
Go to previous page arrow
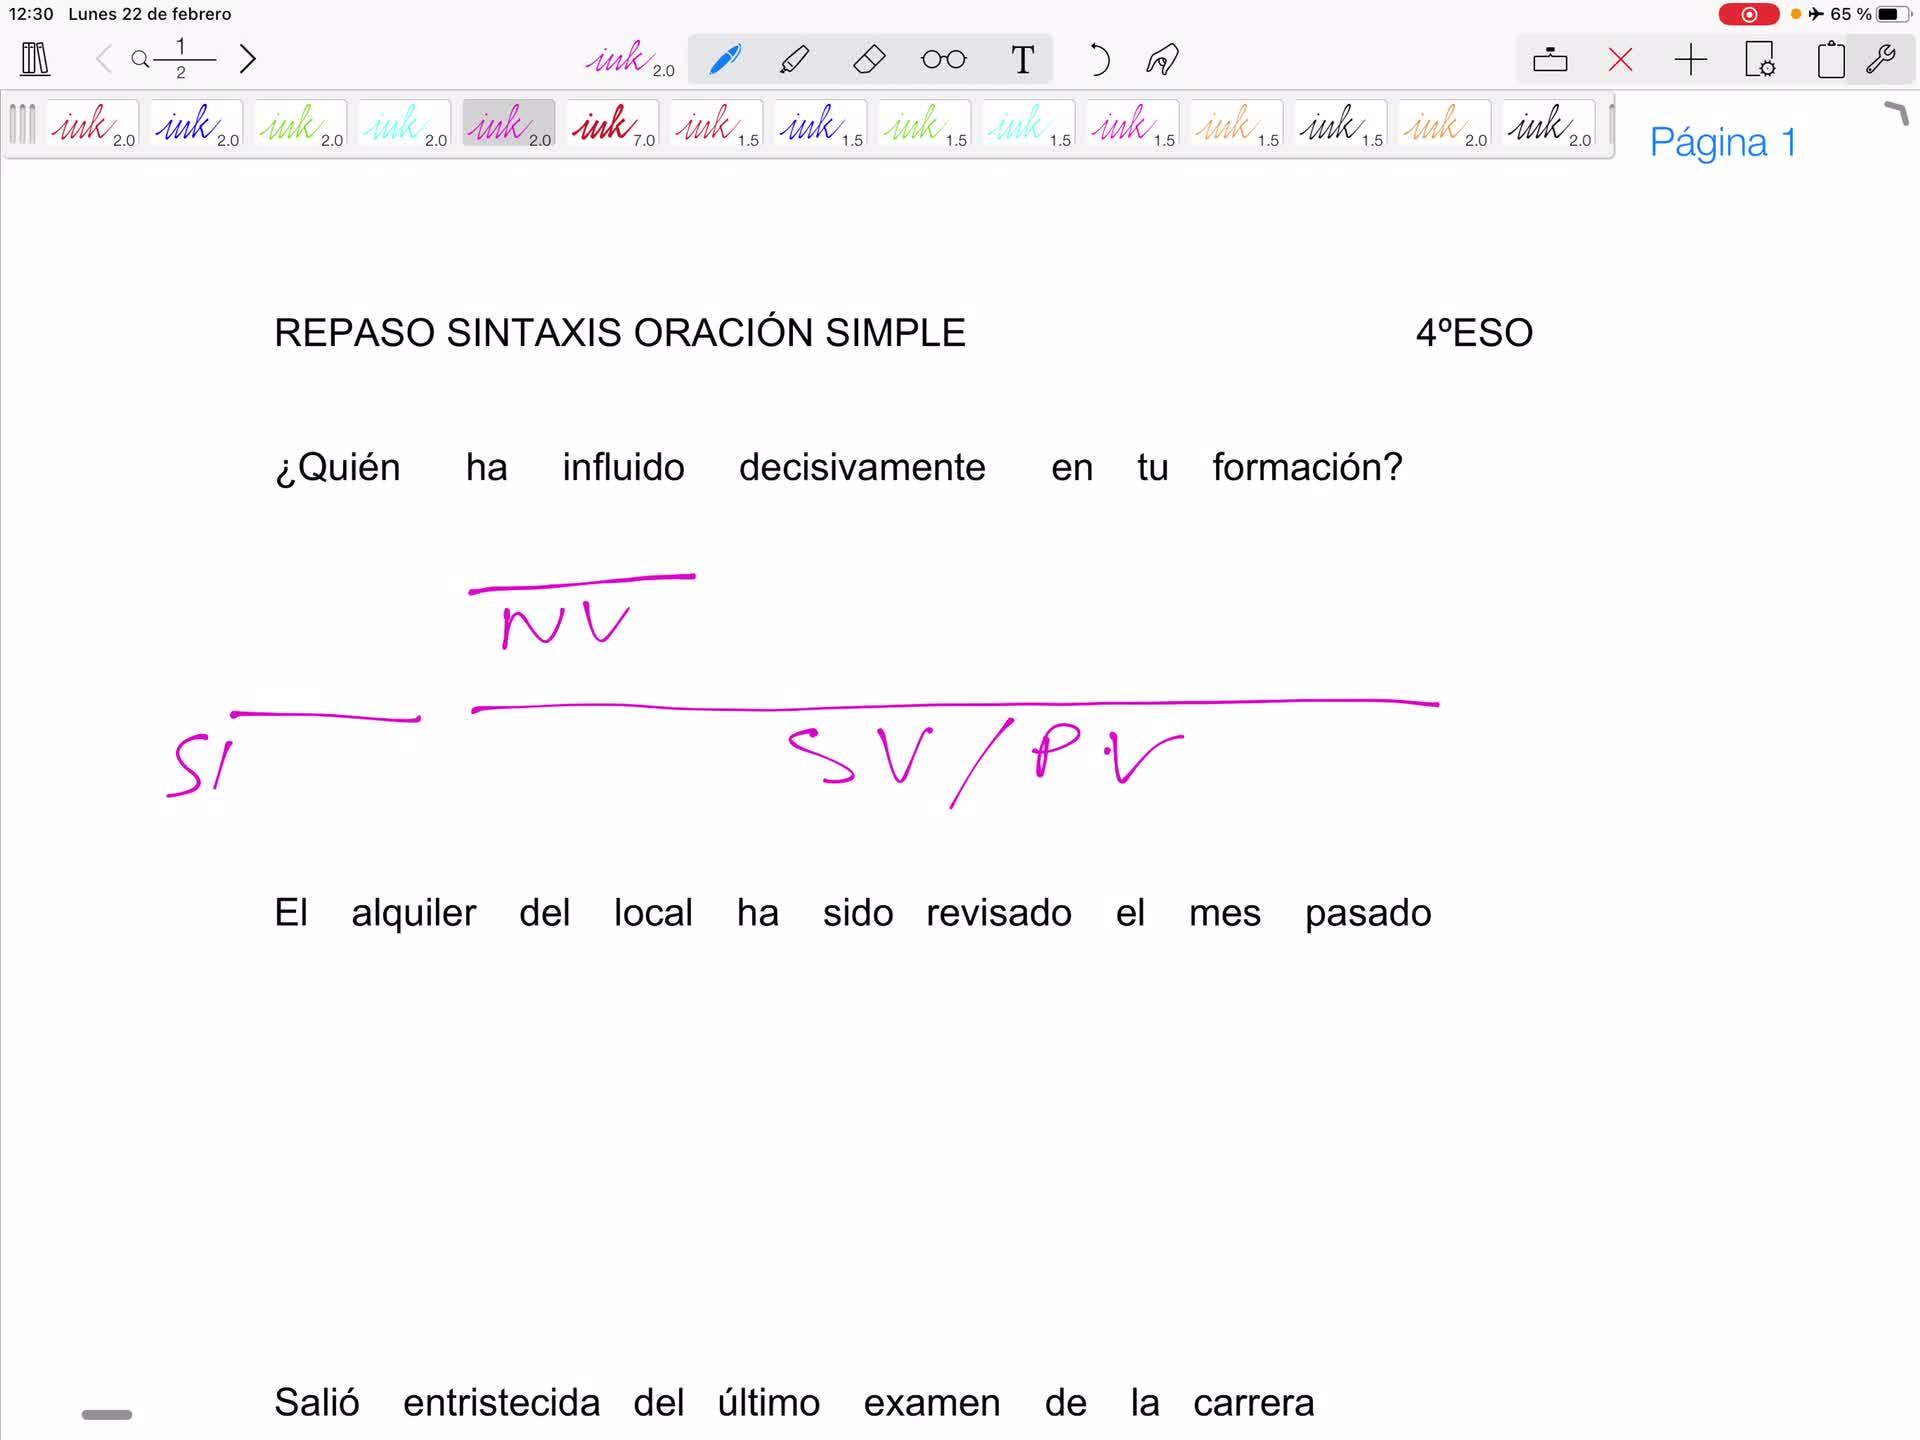(103, 59)
